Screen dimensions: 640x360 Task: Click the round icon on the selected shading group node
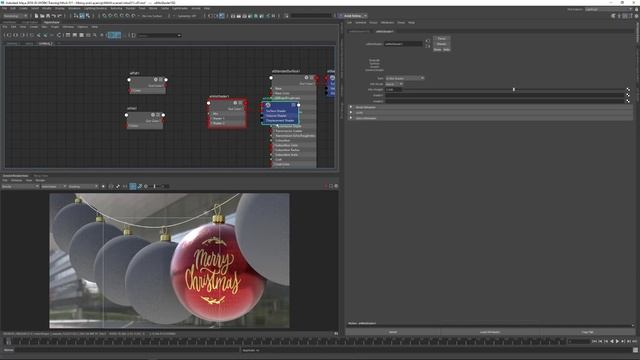[268, 105]
